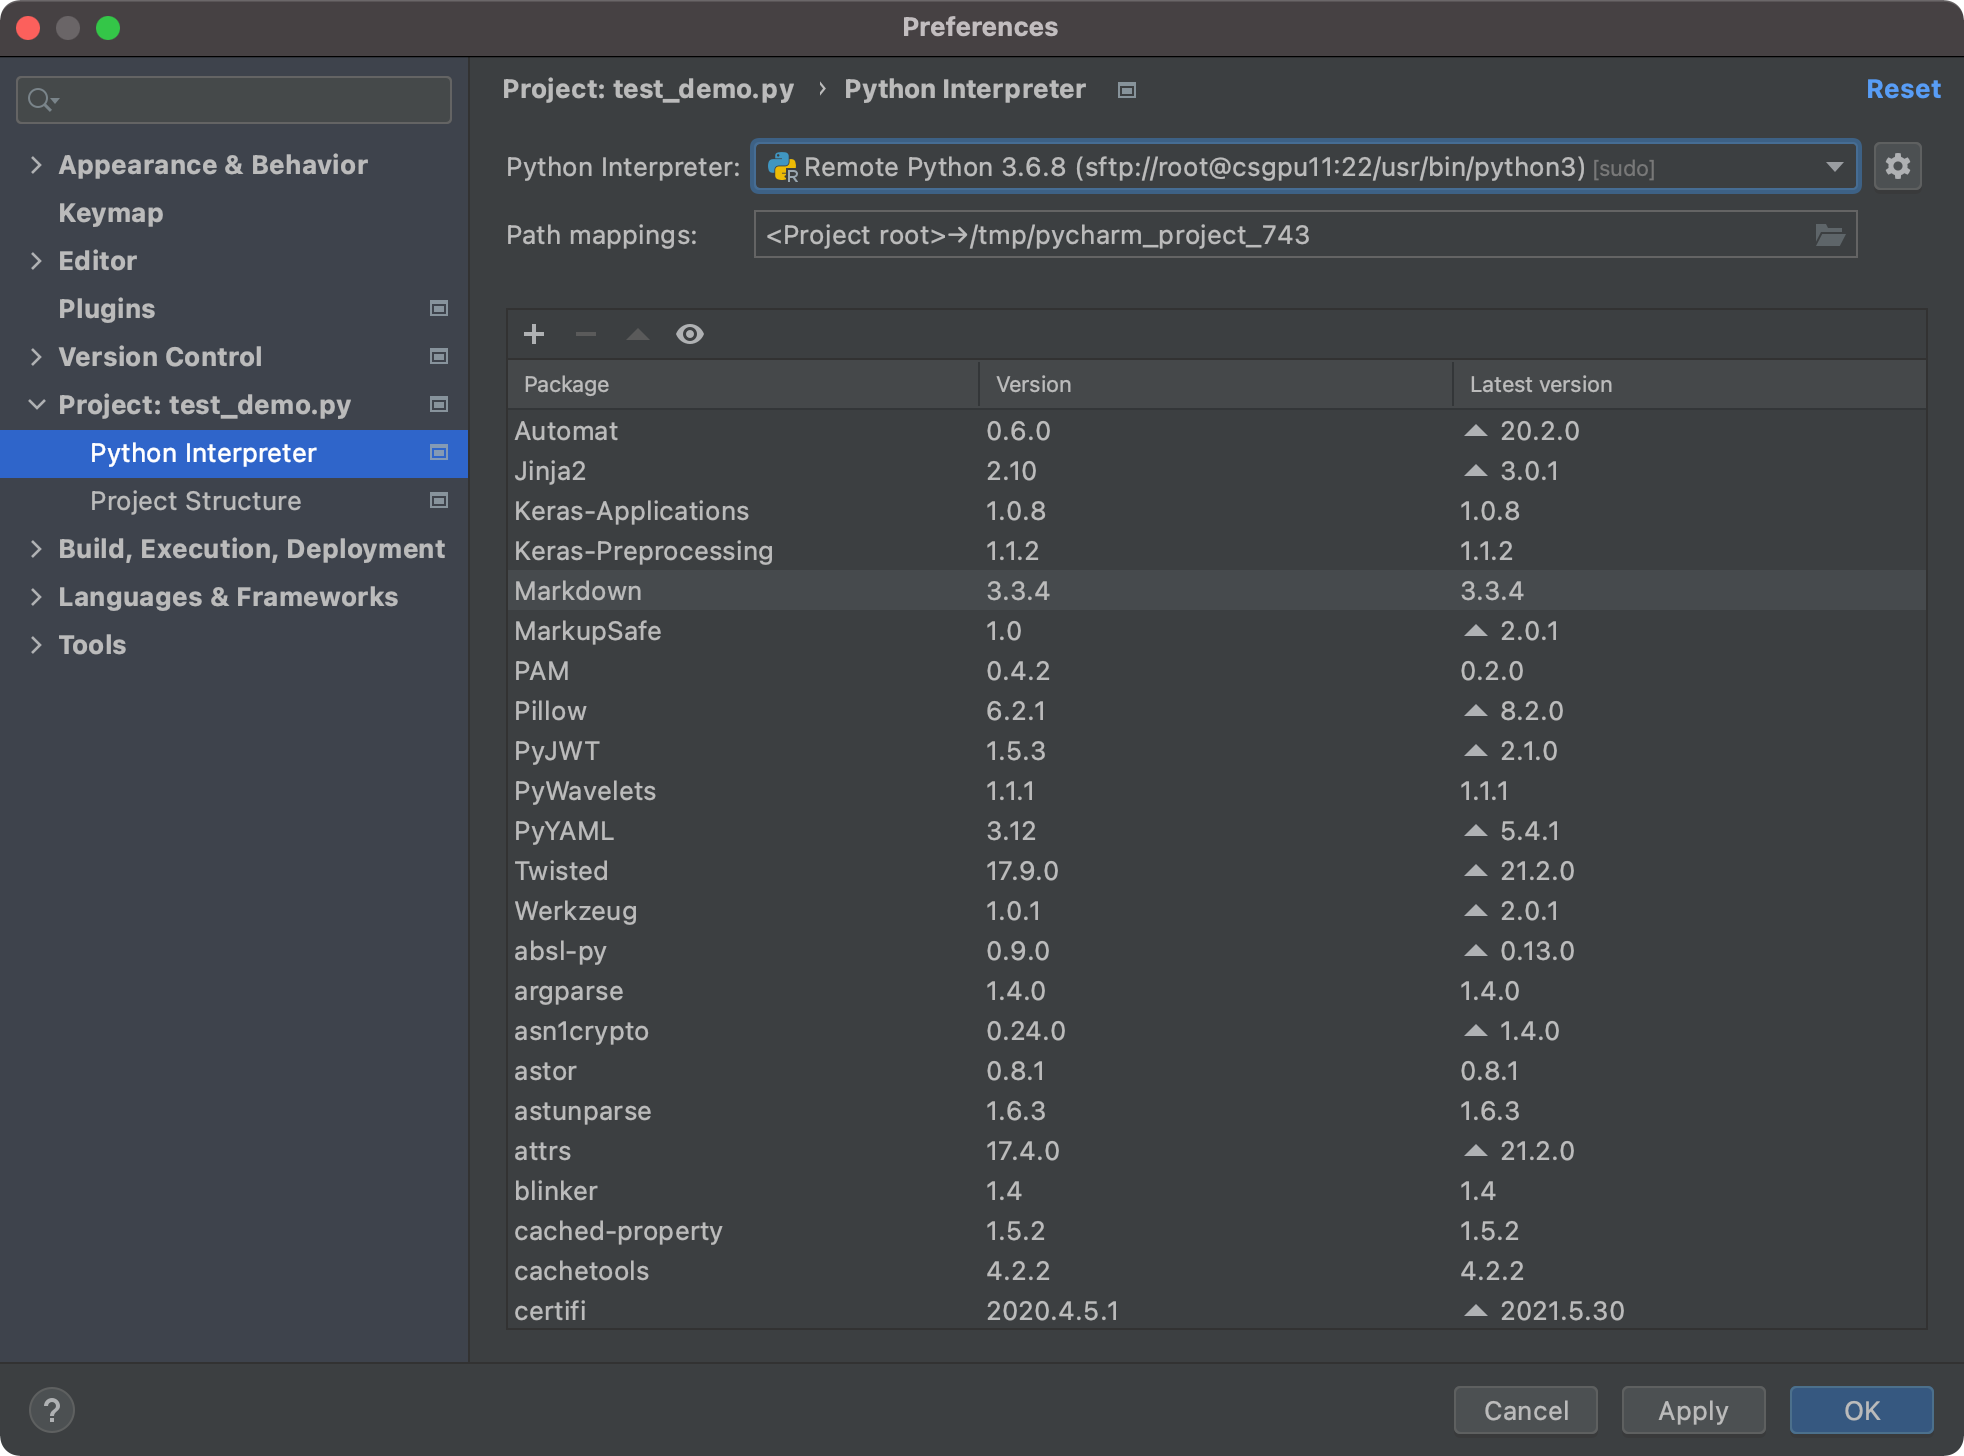Expand the Tools section
Image resolution: width=1964 pixels, height=1456 pixels.
click(x=36, y=644)
